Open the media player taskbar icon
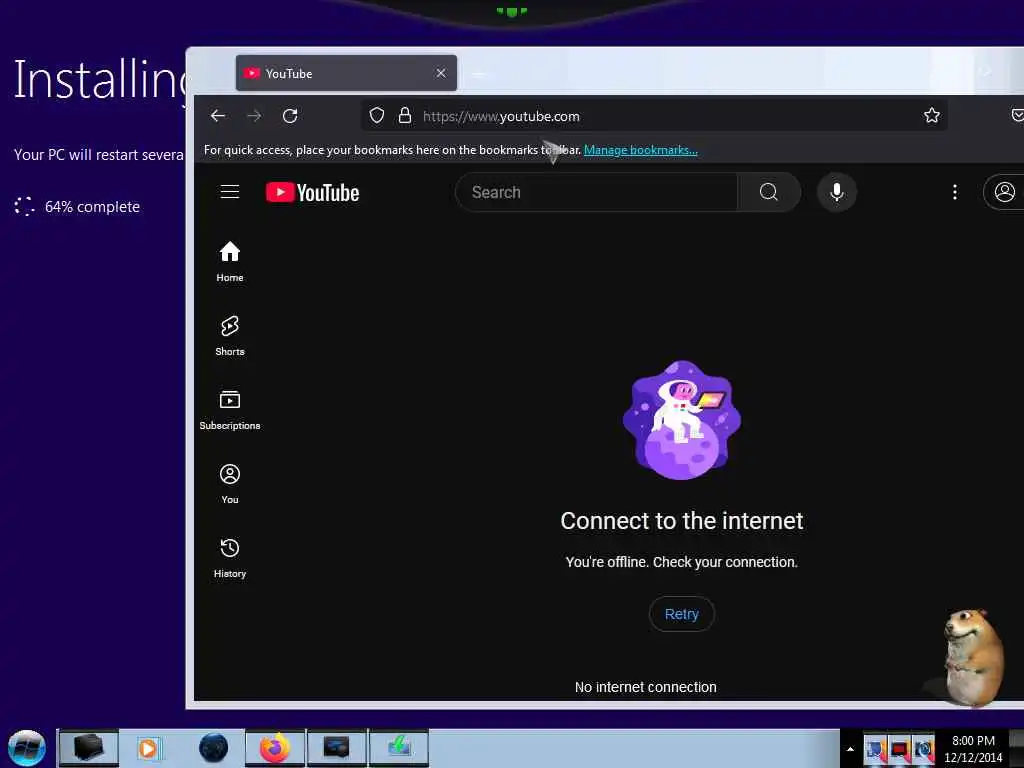Viewport: 1024px width, 768px height. pos(148,748)
